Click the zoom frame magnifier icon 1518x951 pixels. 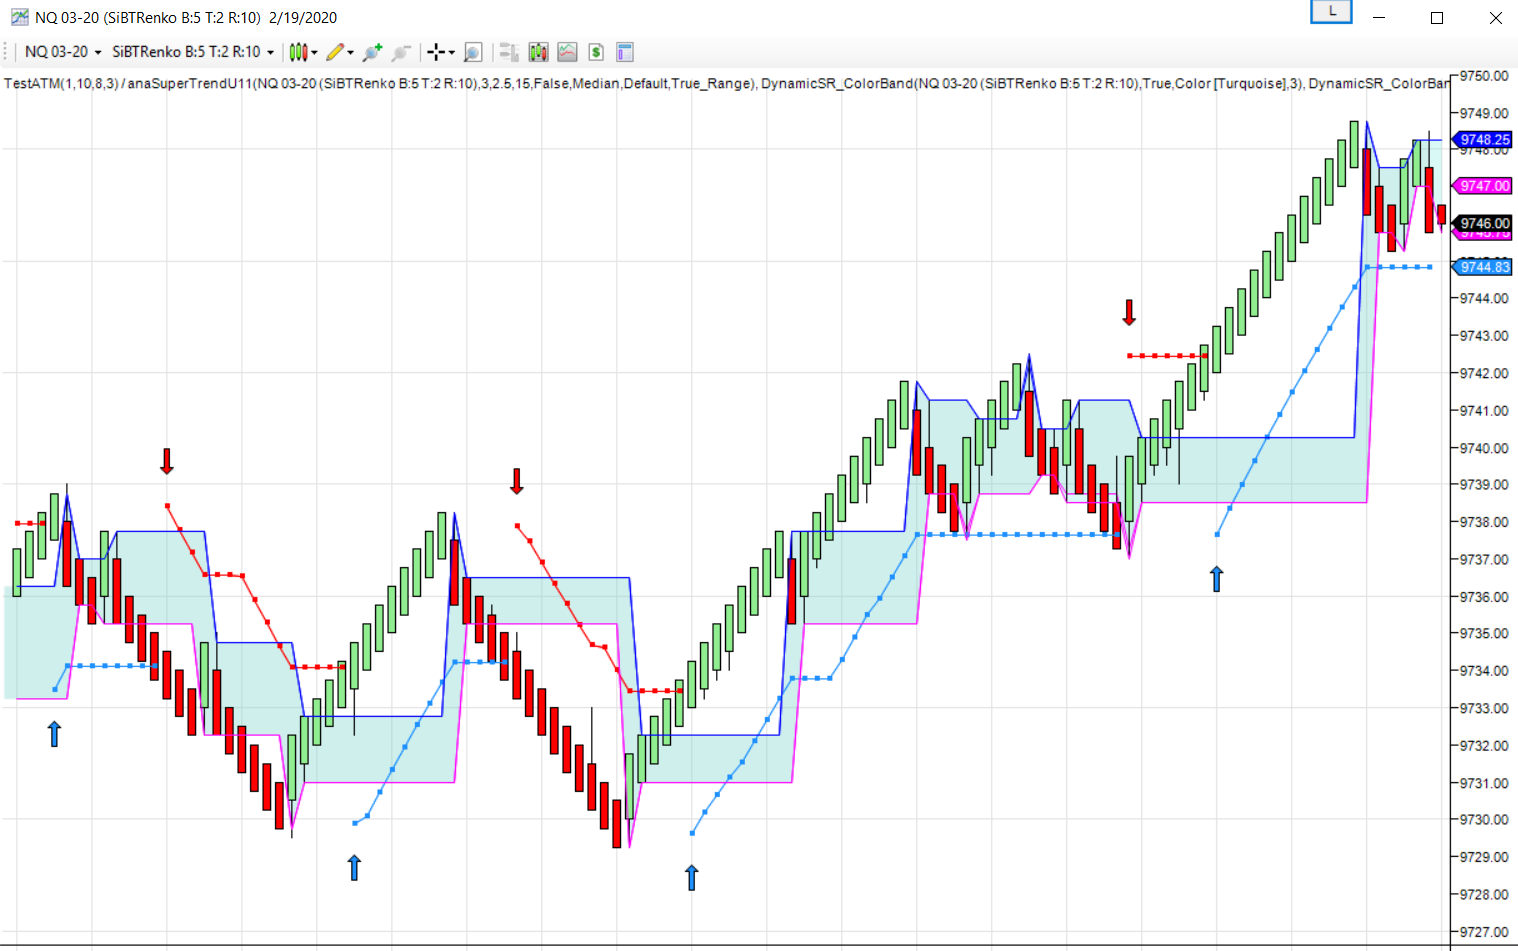(x=473, y=52)
